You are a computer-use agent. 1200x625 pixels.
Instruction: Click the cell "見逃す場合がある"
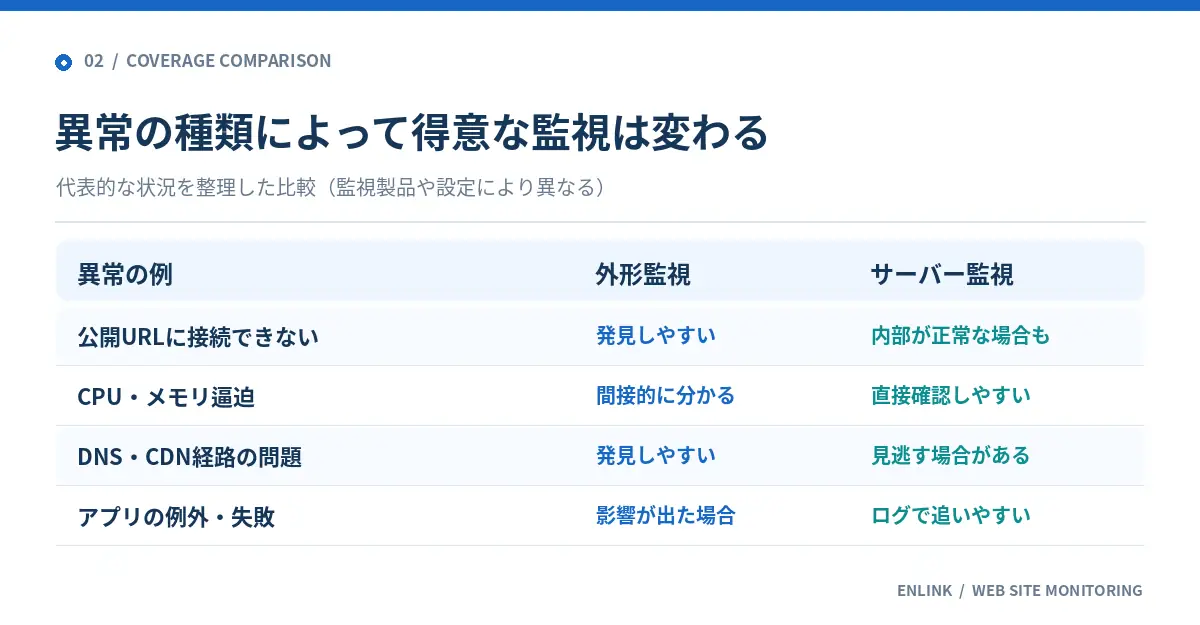951,455
